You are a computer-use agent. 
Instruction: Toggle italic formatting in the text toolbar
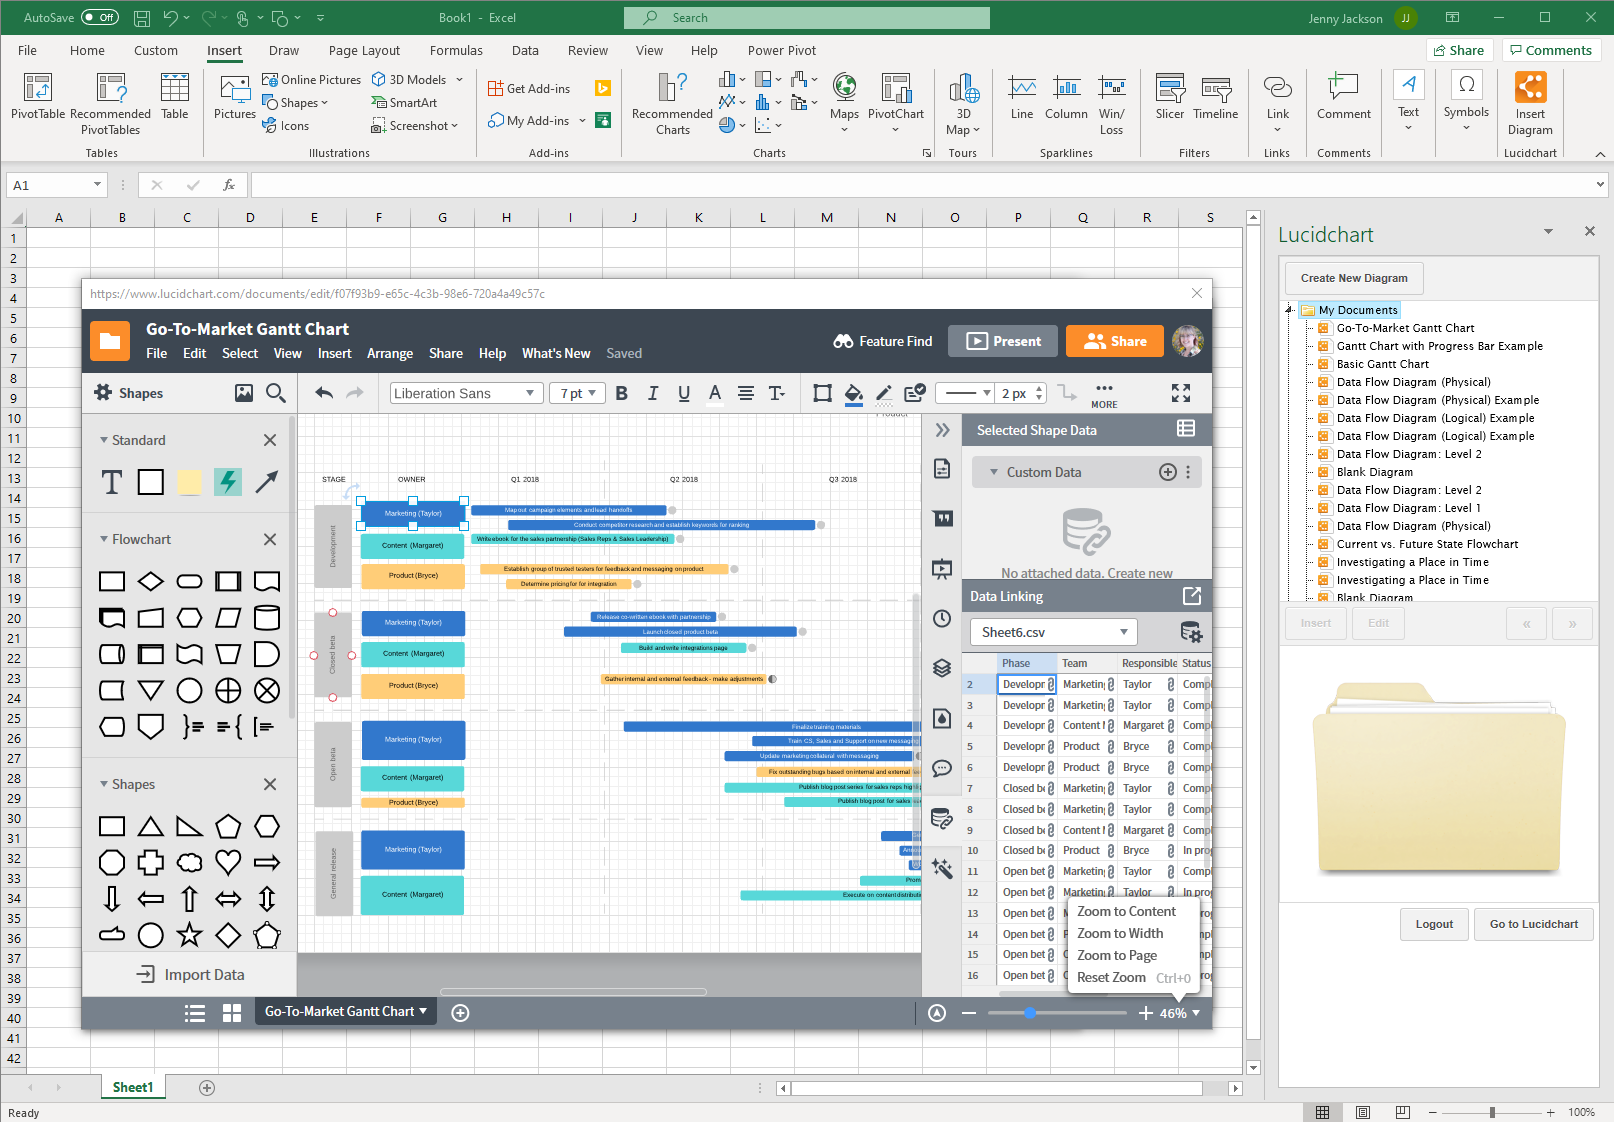click(x=653, y=393)
